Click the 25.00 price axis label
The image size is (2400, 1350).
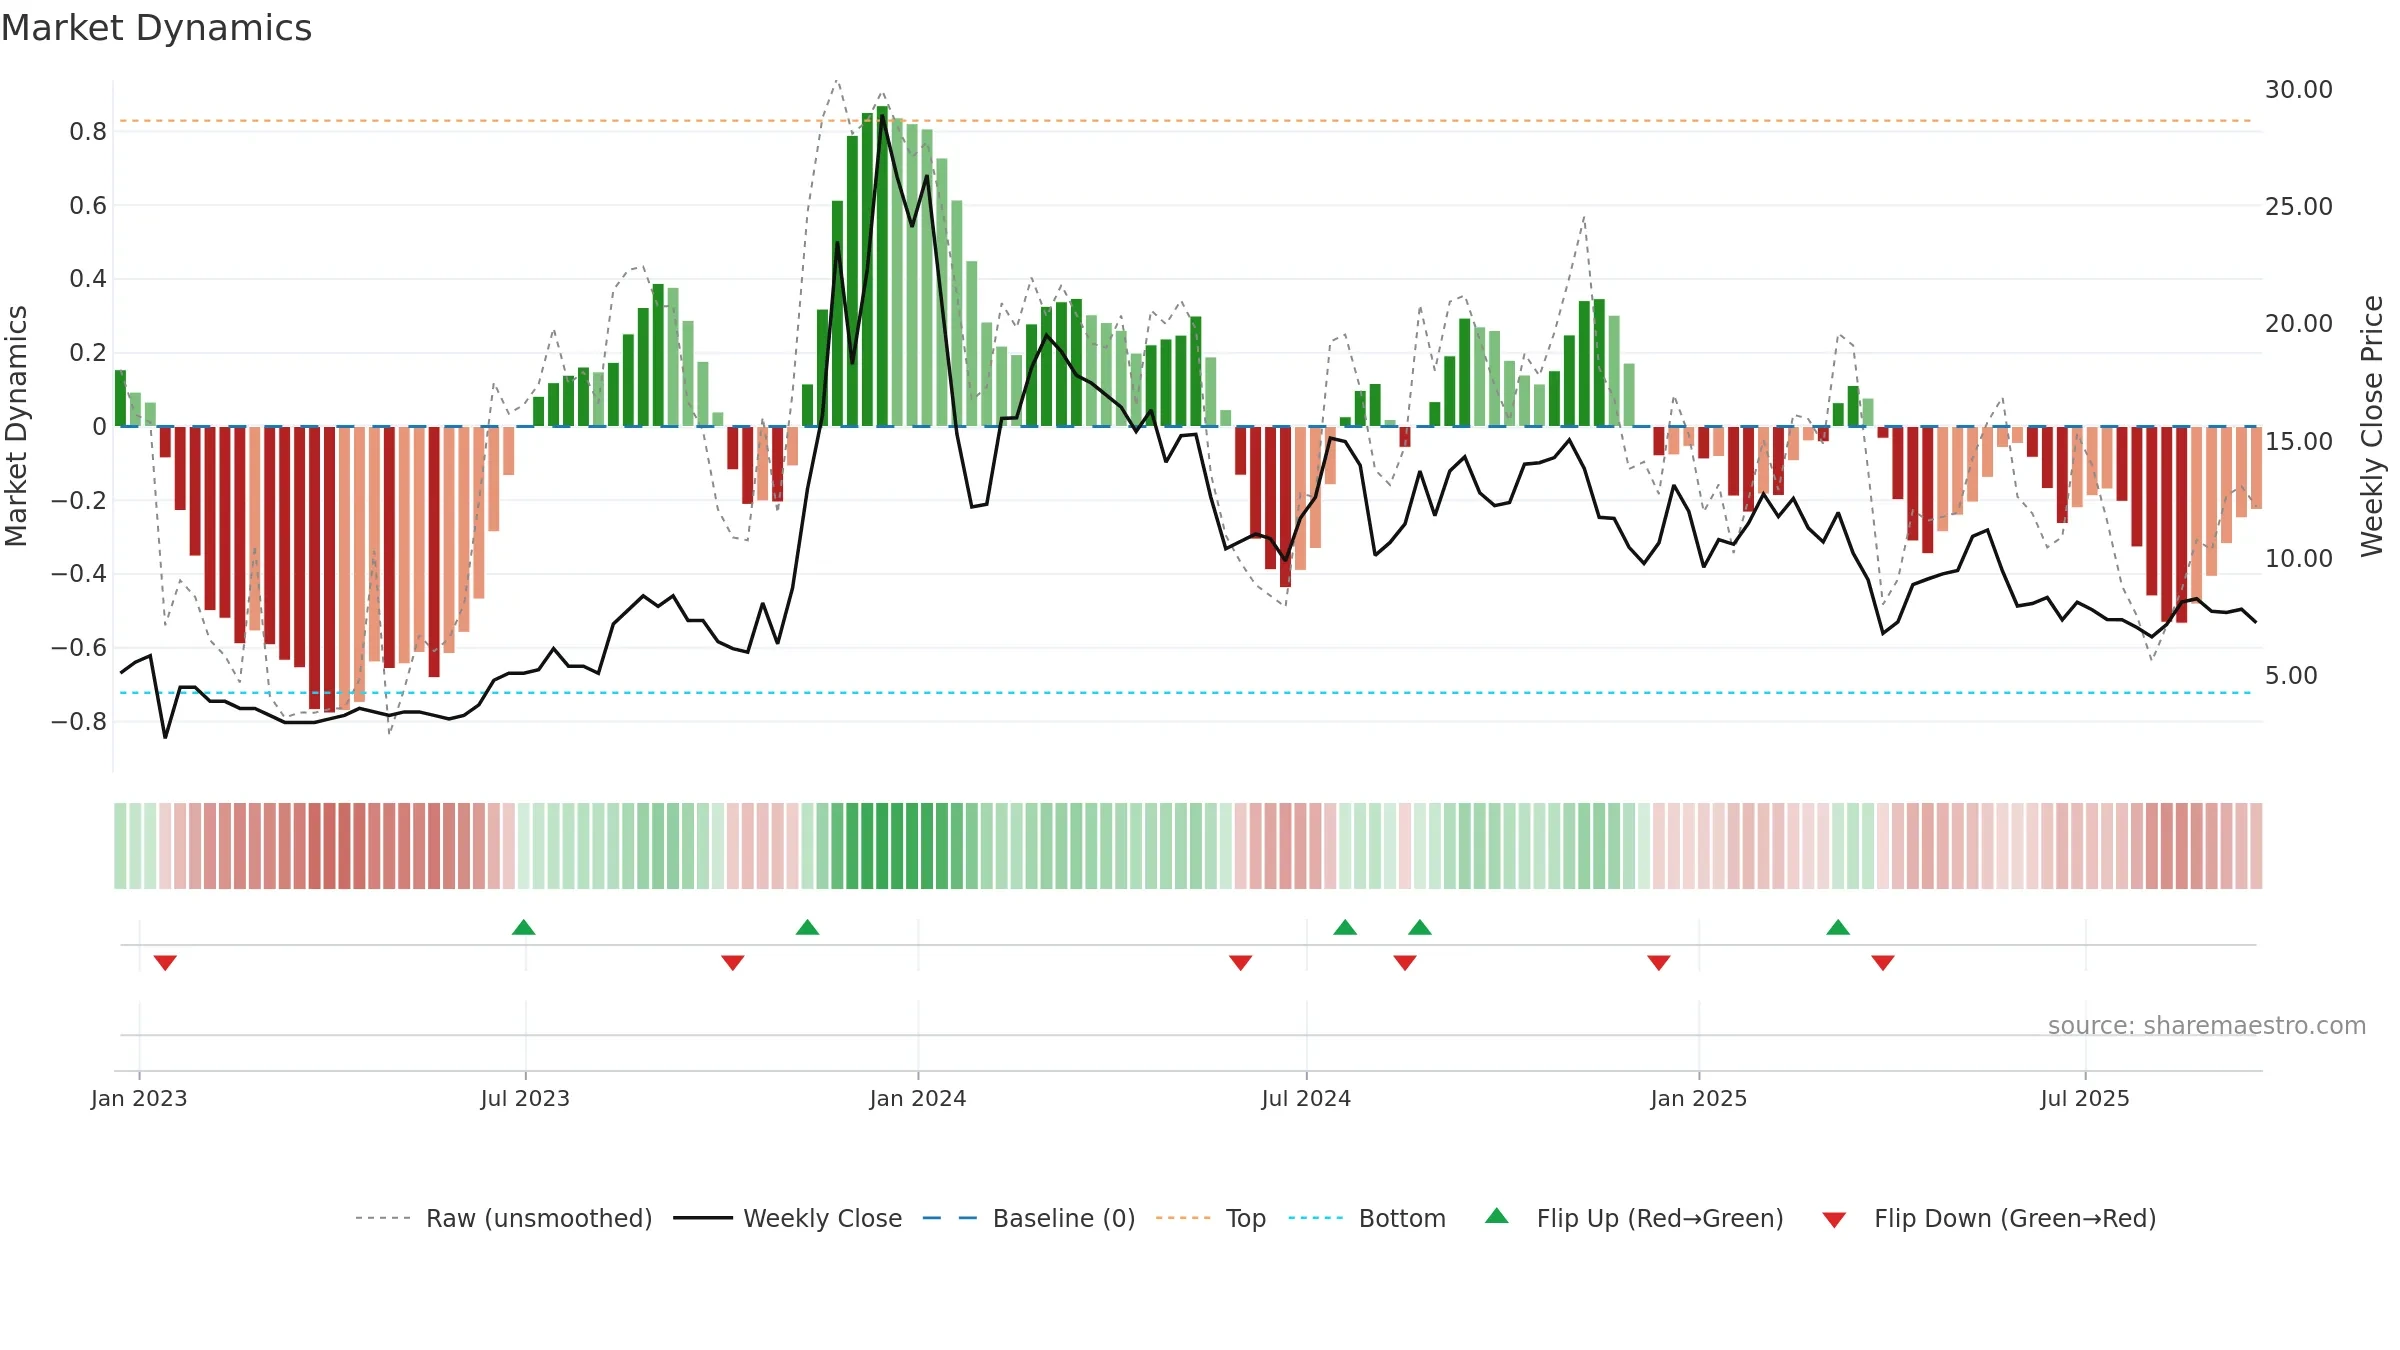2299,207
